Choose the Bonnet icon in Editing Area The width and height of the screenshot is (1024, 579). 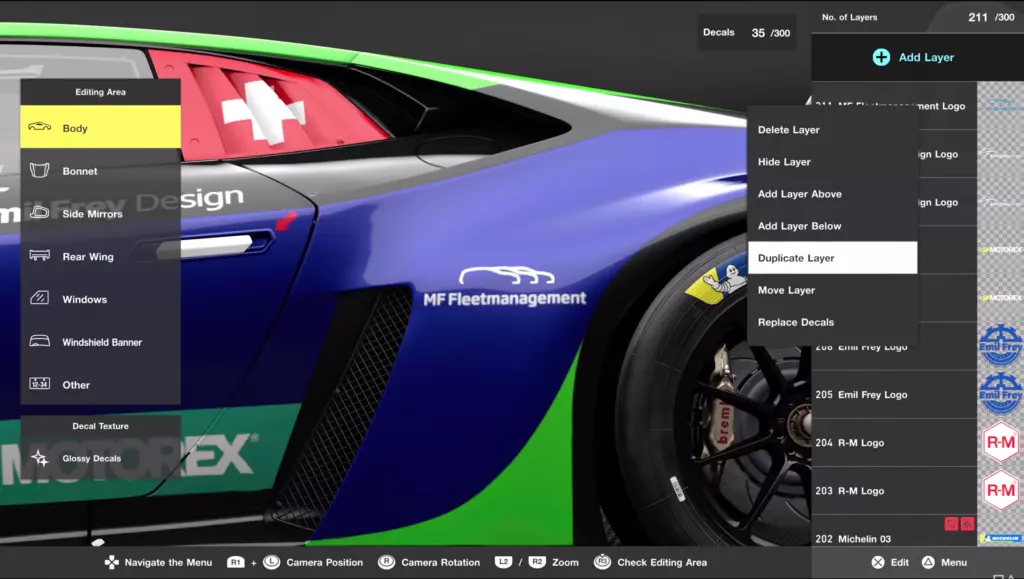point(39,170)
